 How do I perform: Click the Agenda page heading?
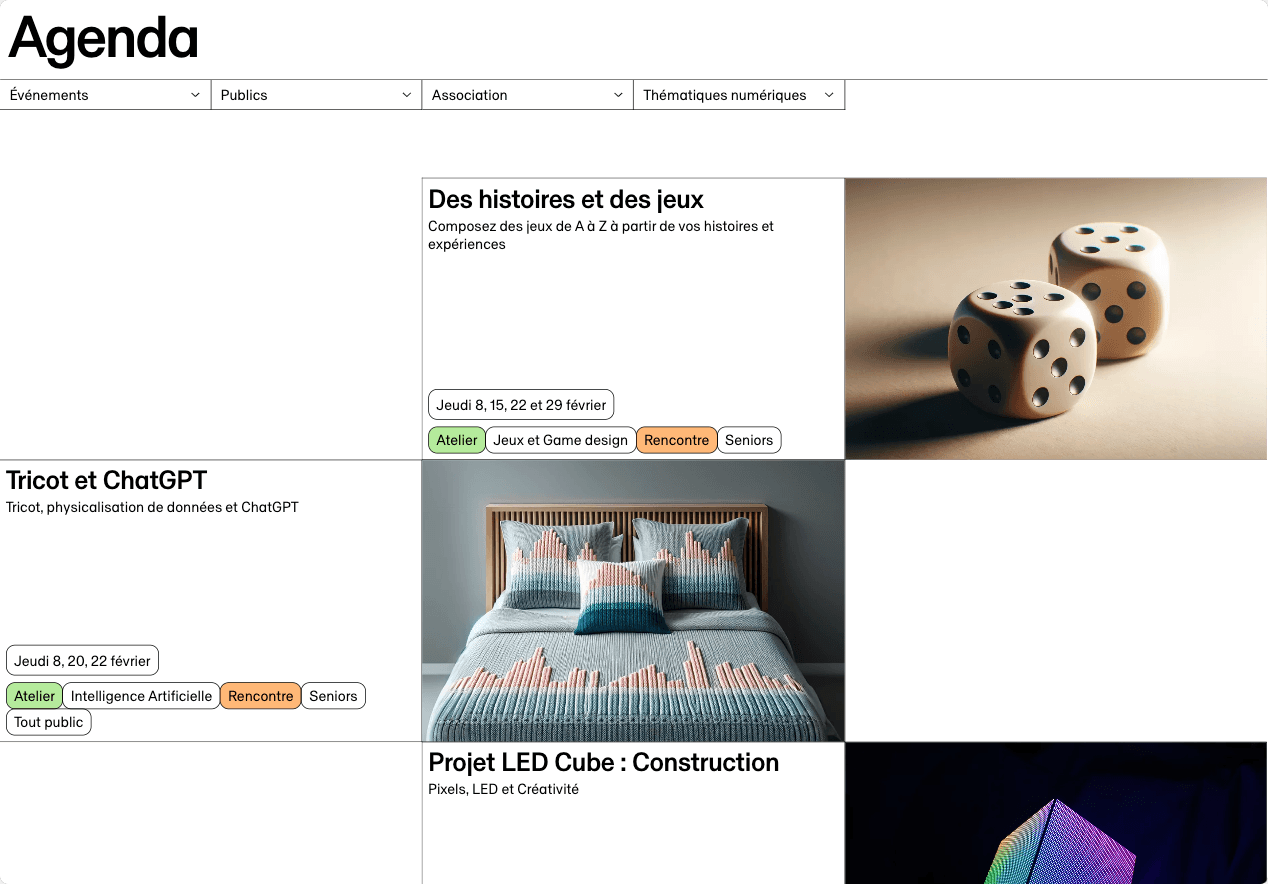click(x=103, y=39)
